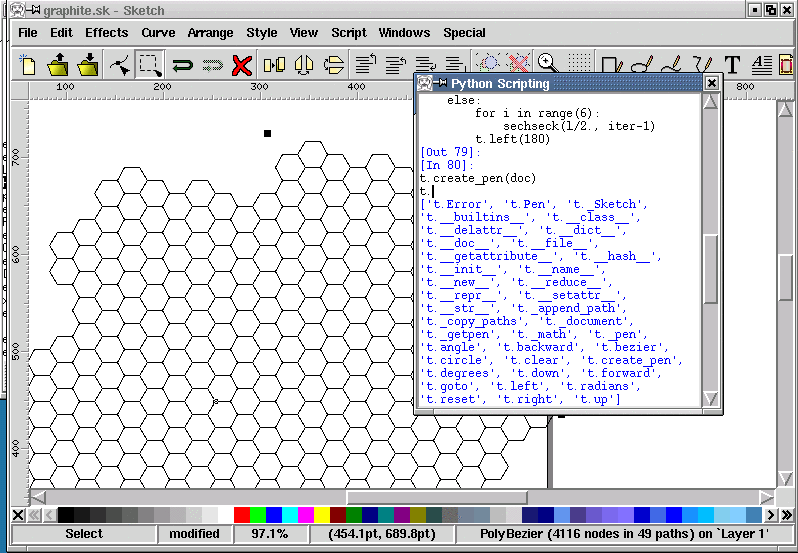Click canvas horizontal scrollbar left arrow

tap(38, 497)
